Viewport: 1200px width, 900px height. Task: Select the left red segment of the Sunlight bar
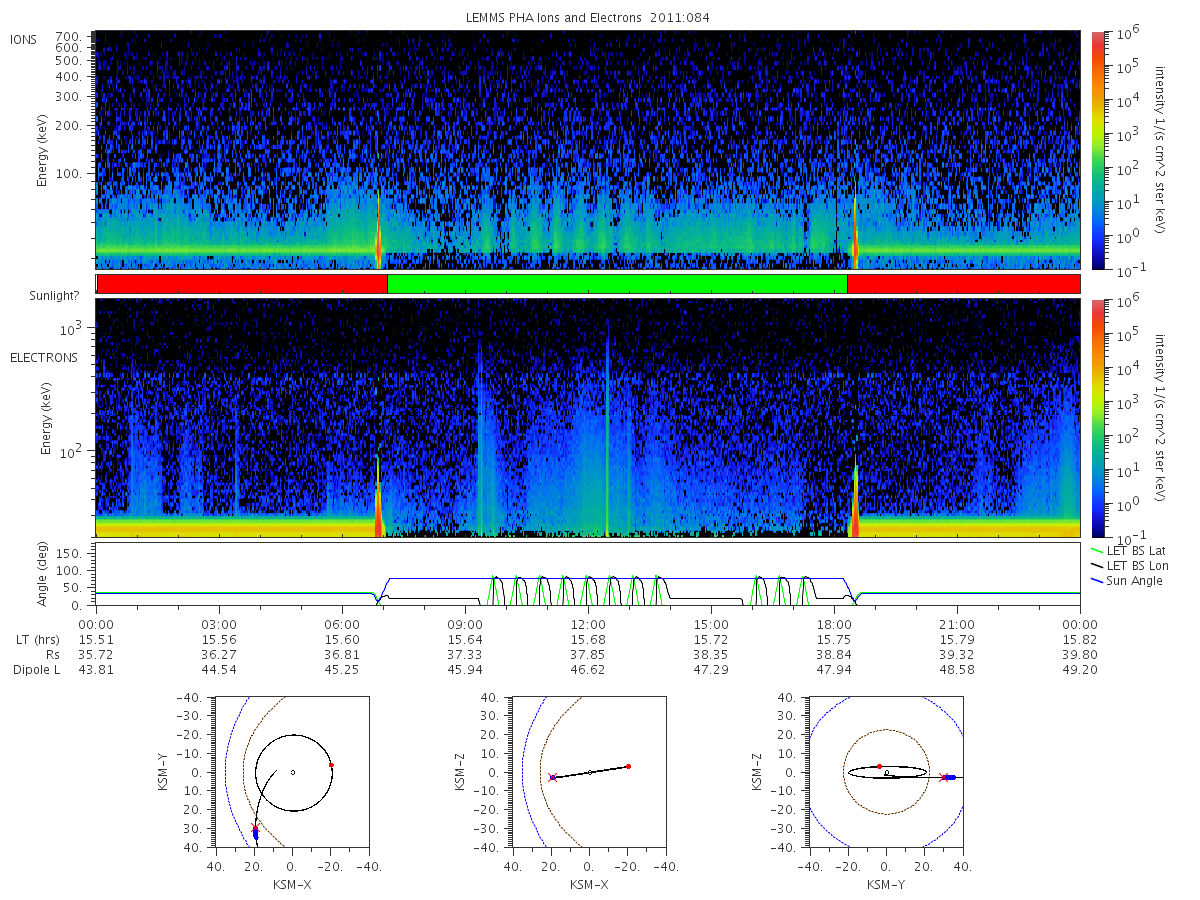pyautogui.click(x=242, y=284)
